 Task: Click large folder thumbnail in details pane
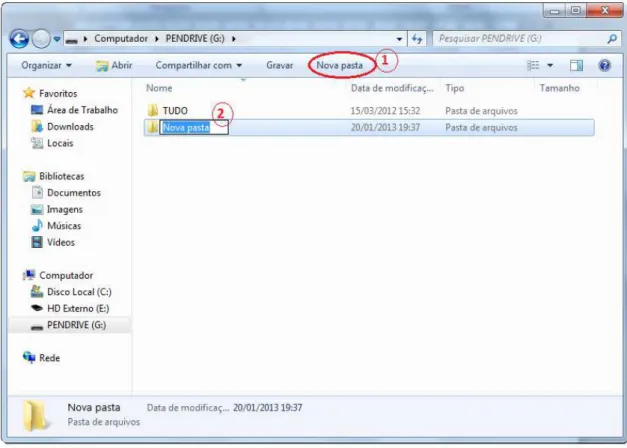(x=37, y=416)
